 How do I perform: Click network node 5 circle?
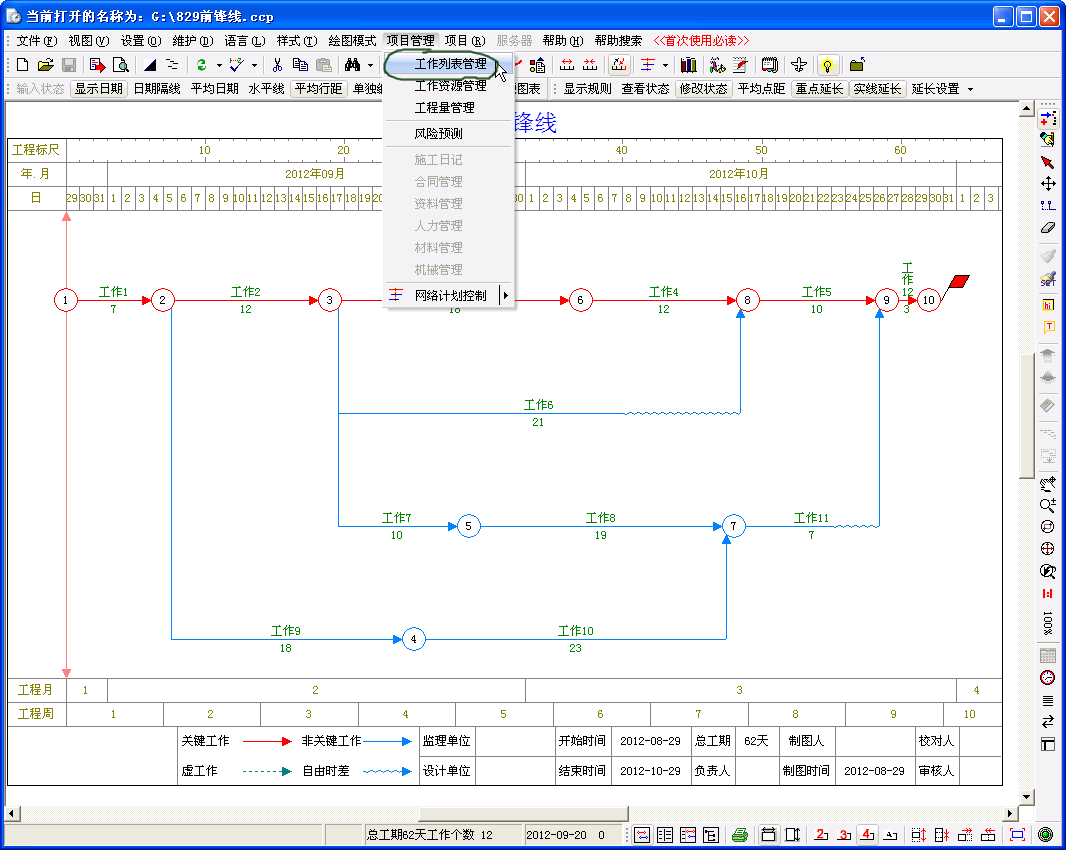(468, 526)
